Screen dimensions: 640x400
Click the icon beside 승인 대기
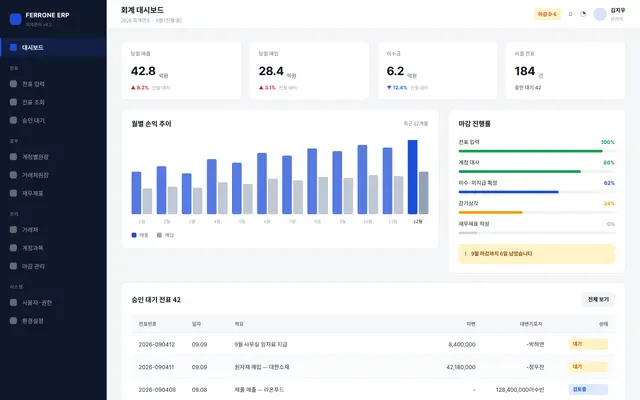pyautogui.click(x=13, y=120)
